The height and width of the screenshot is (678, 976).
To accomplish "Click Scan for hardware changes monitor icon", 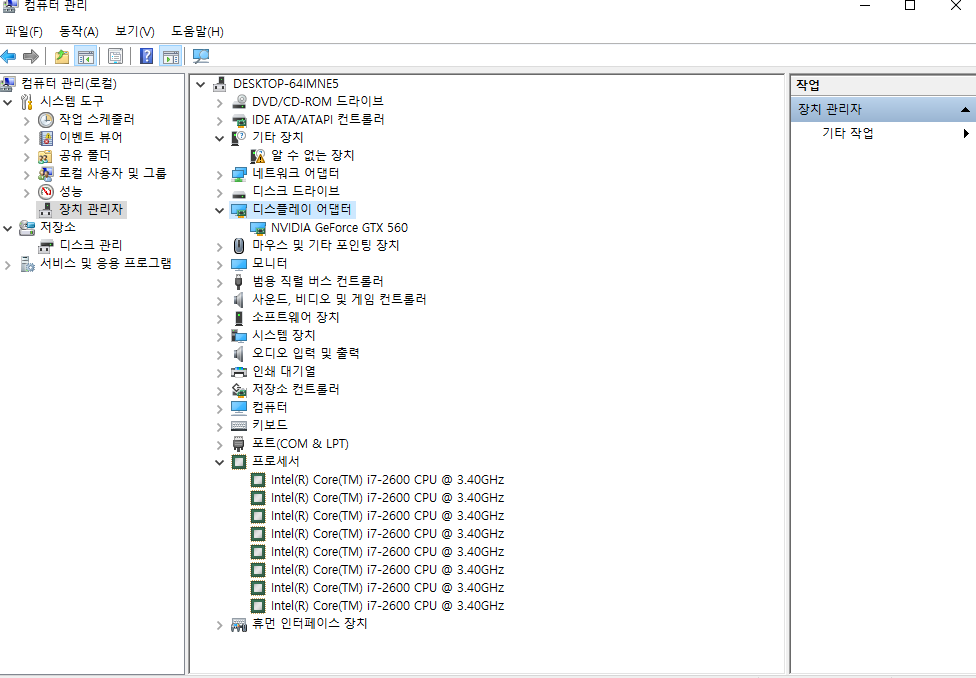I will 201,56.
